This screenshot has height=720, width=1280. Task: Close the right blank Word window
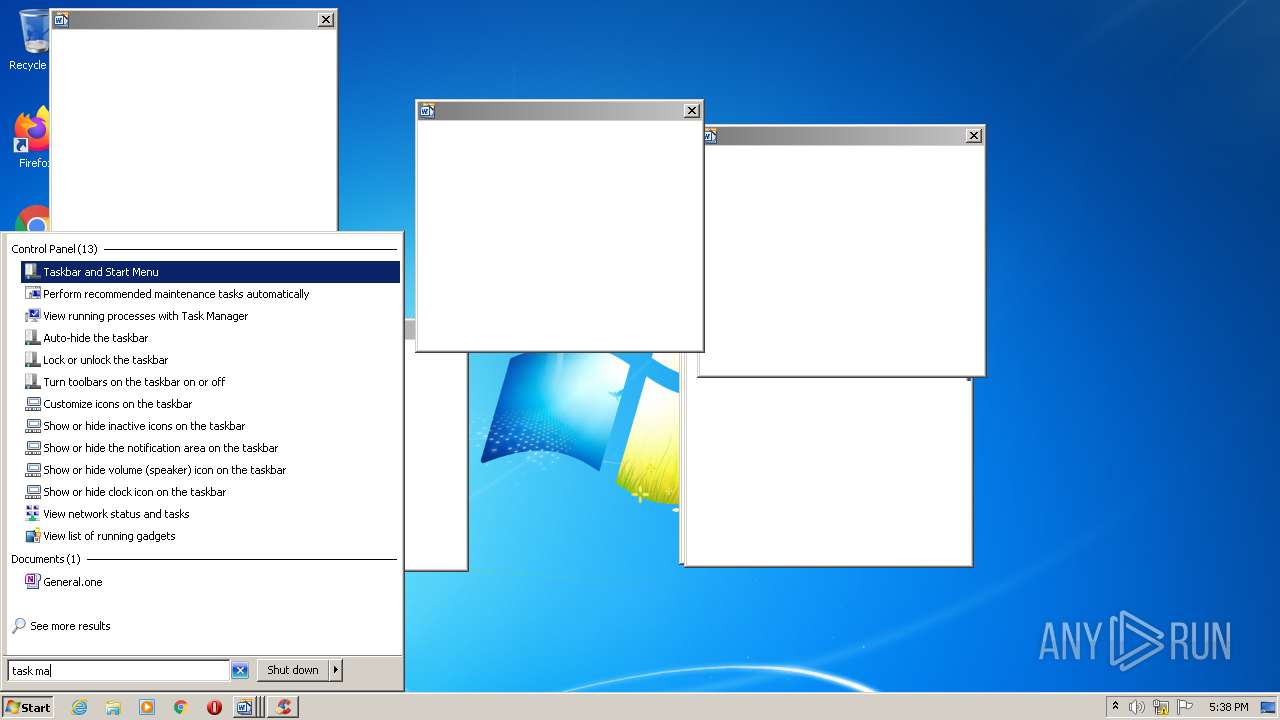point(974,136)
